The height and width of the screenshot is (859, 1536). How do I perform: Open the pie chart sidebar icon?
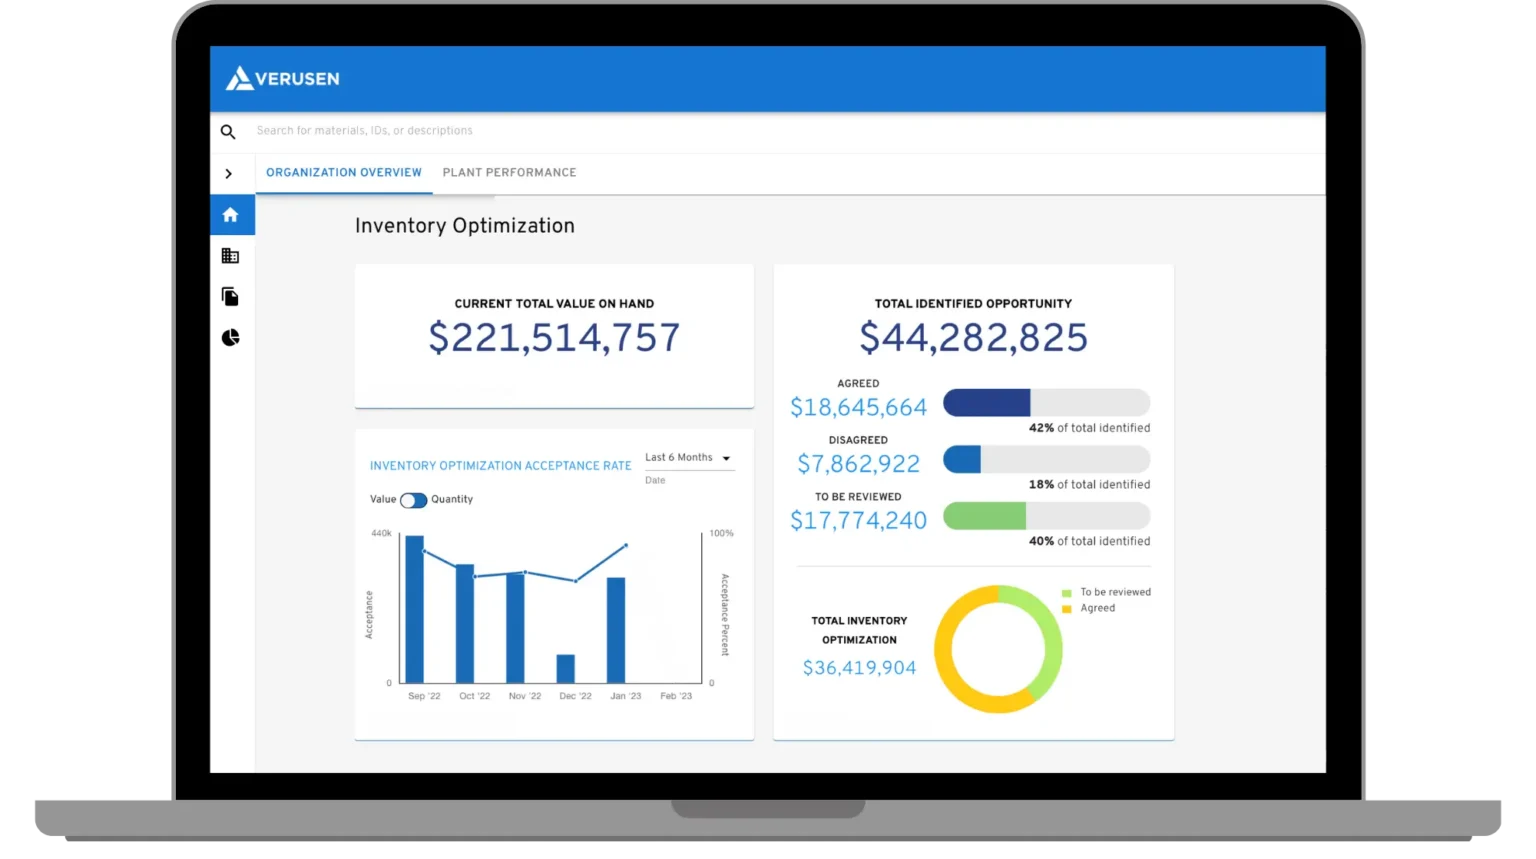tap(230, 338)
